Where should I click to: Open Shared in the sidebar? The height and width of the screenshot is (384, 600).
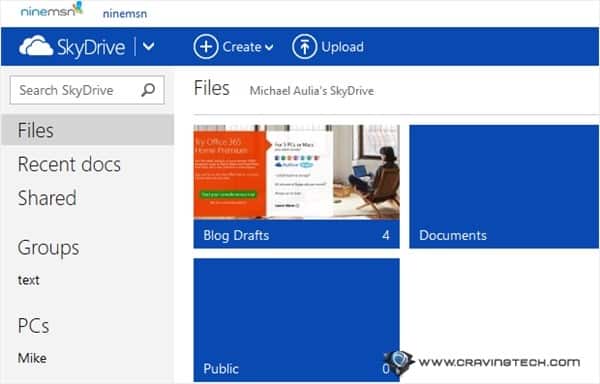(x=47, y=198)
